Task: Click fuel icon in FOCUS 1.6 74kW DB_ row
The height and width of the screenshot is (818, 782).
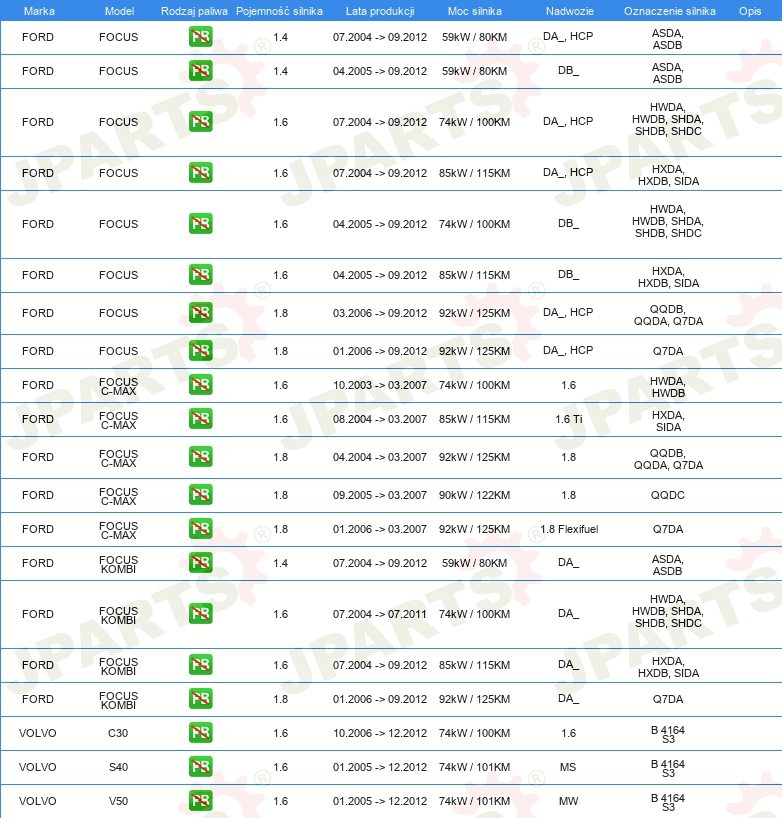Action: click(200, 223)
